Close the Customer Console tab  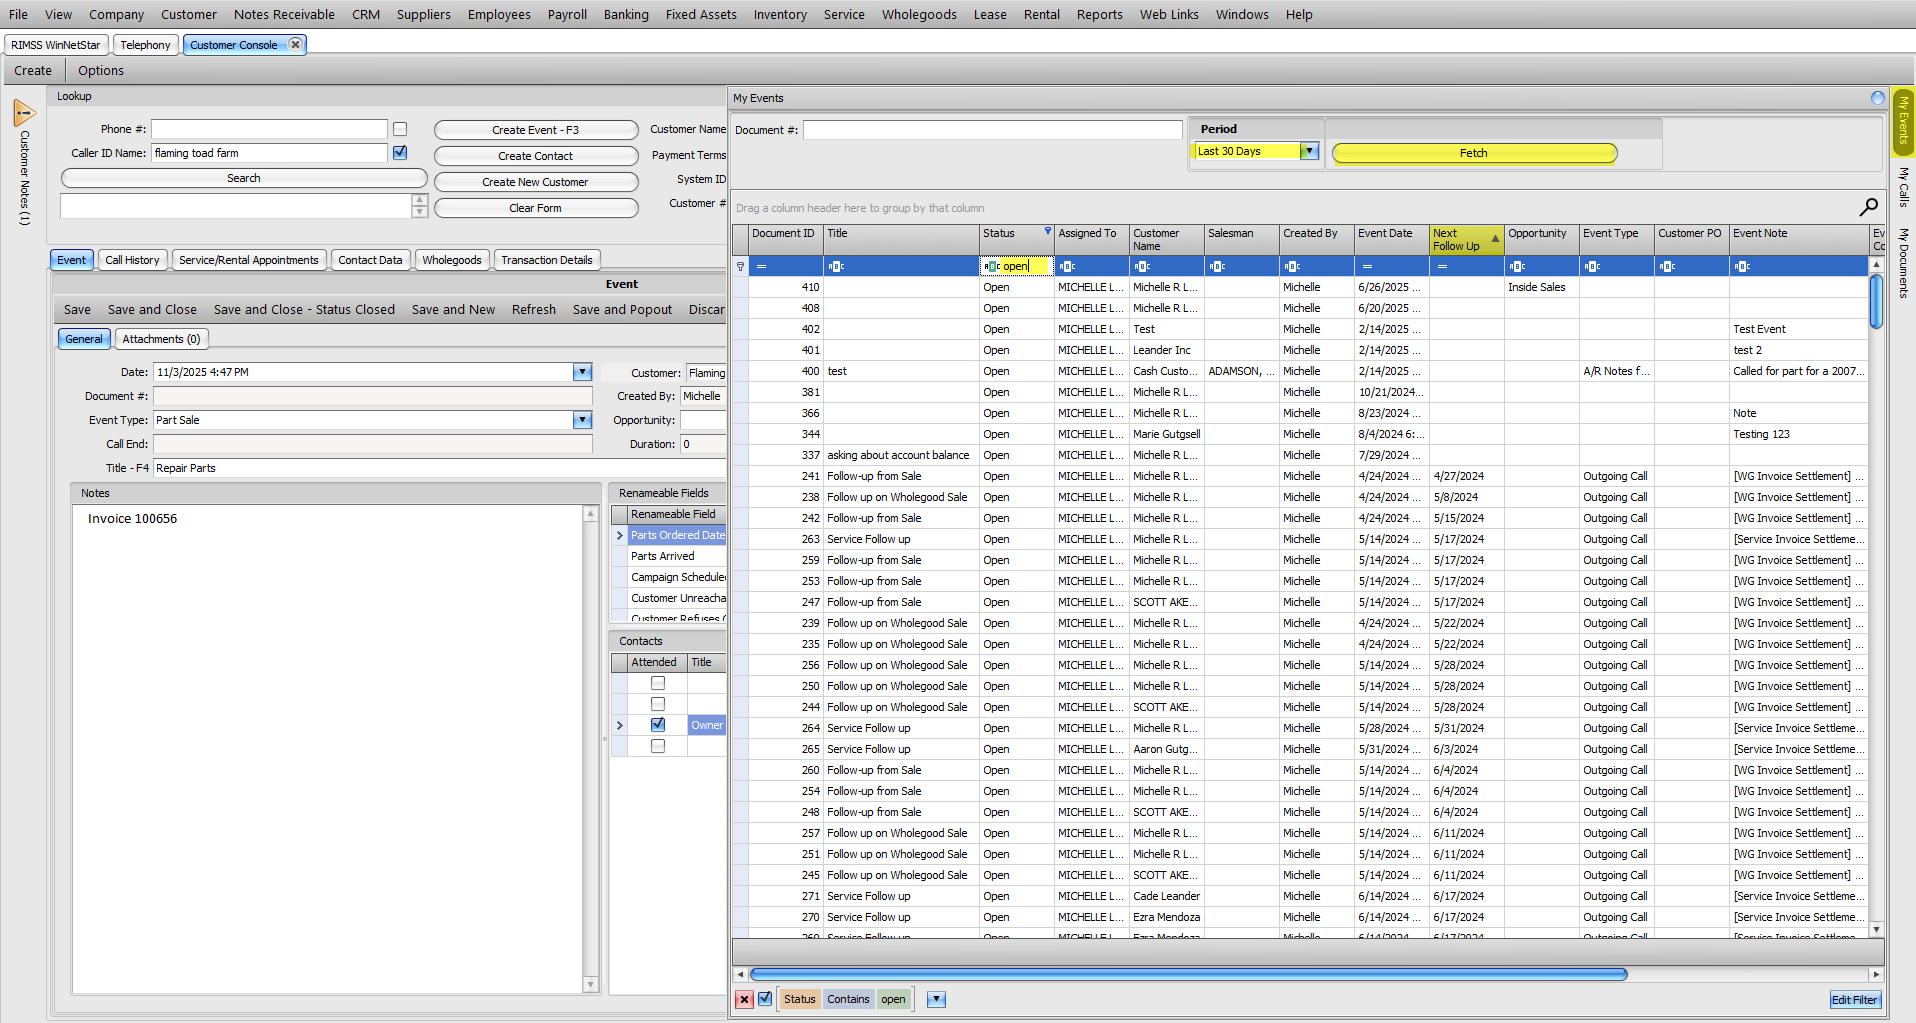point(296,45)
